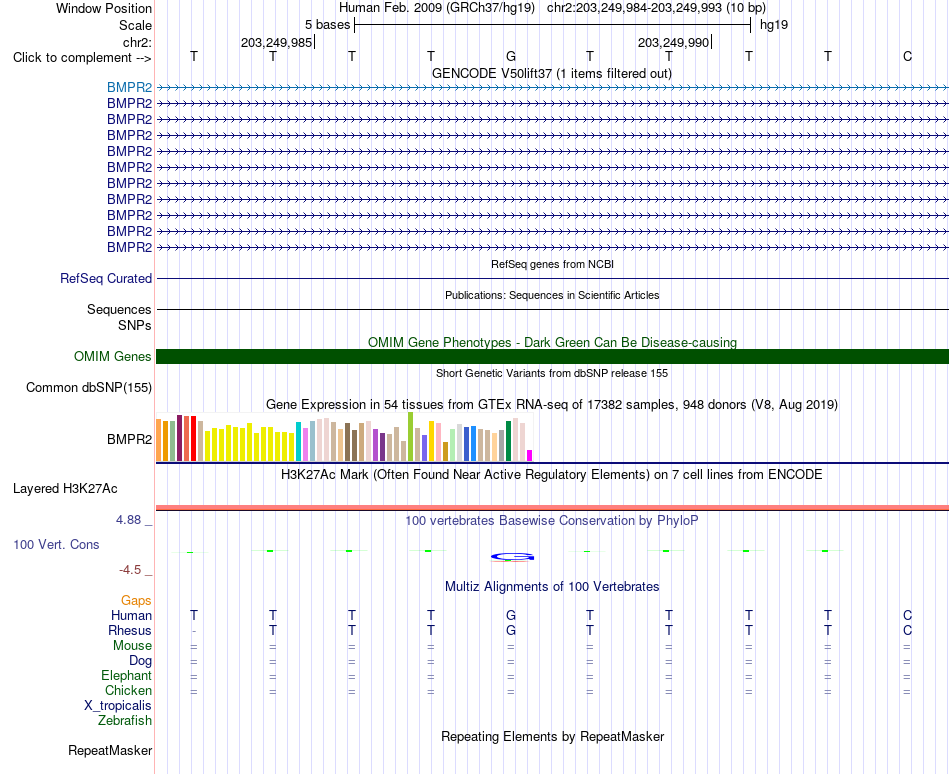Click the orange Gaps label
The width and height of the screenshot is (950, 774).
tap(136, 600)
